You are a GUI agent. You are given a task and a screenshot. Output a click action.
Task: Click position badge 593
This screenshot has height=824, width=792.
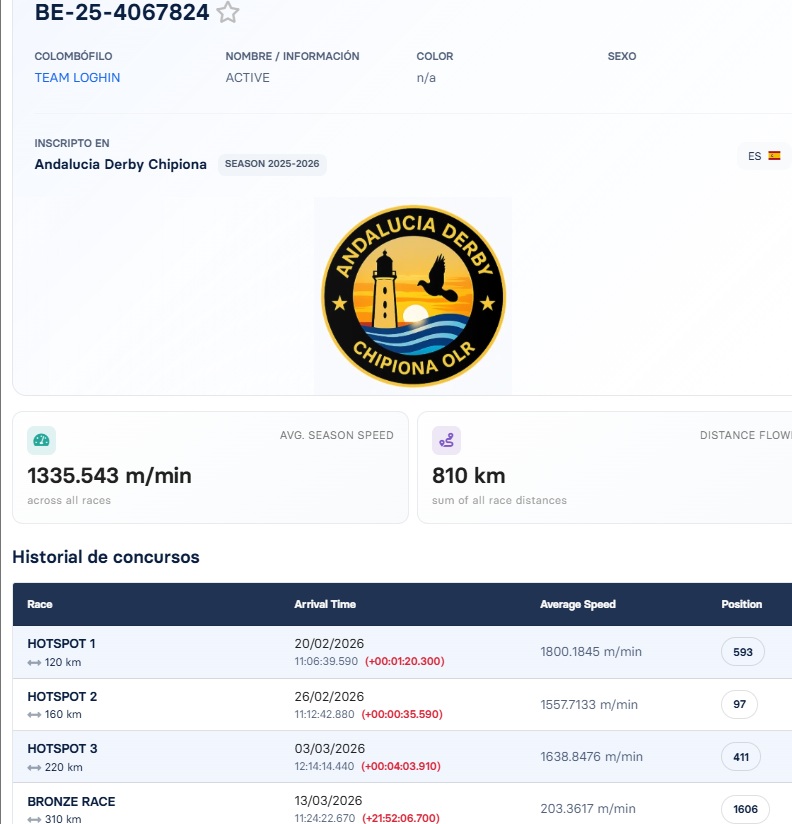[x=743, y=652]
